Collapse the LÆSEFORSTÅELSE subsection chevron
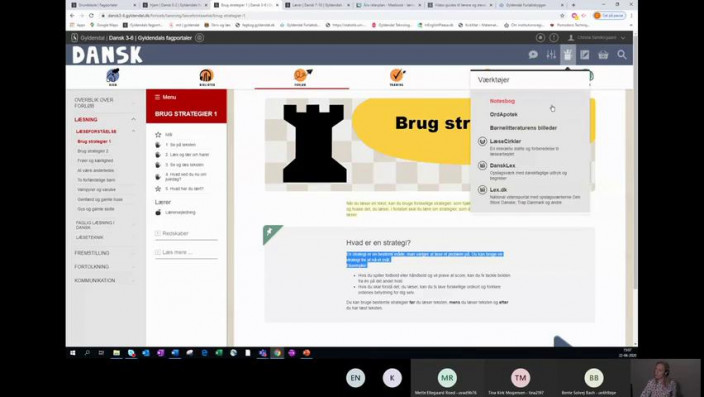This screenshot has height=397, width=704. 133,131
